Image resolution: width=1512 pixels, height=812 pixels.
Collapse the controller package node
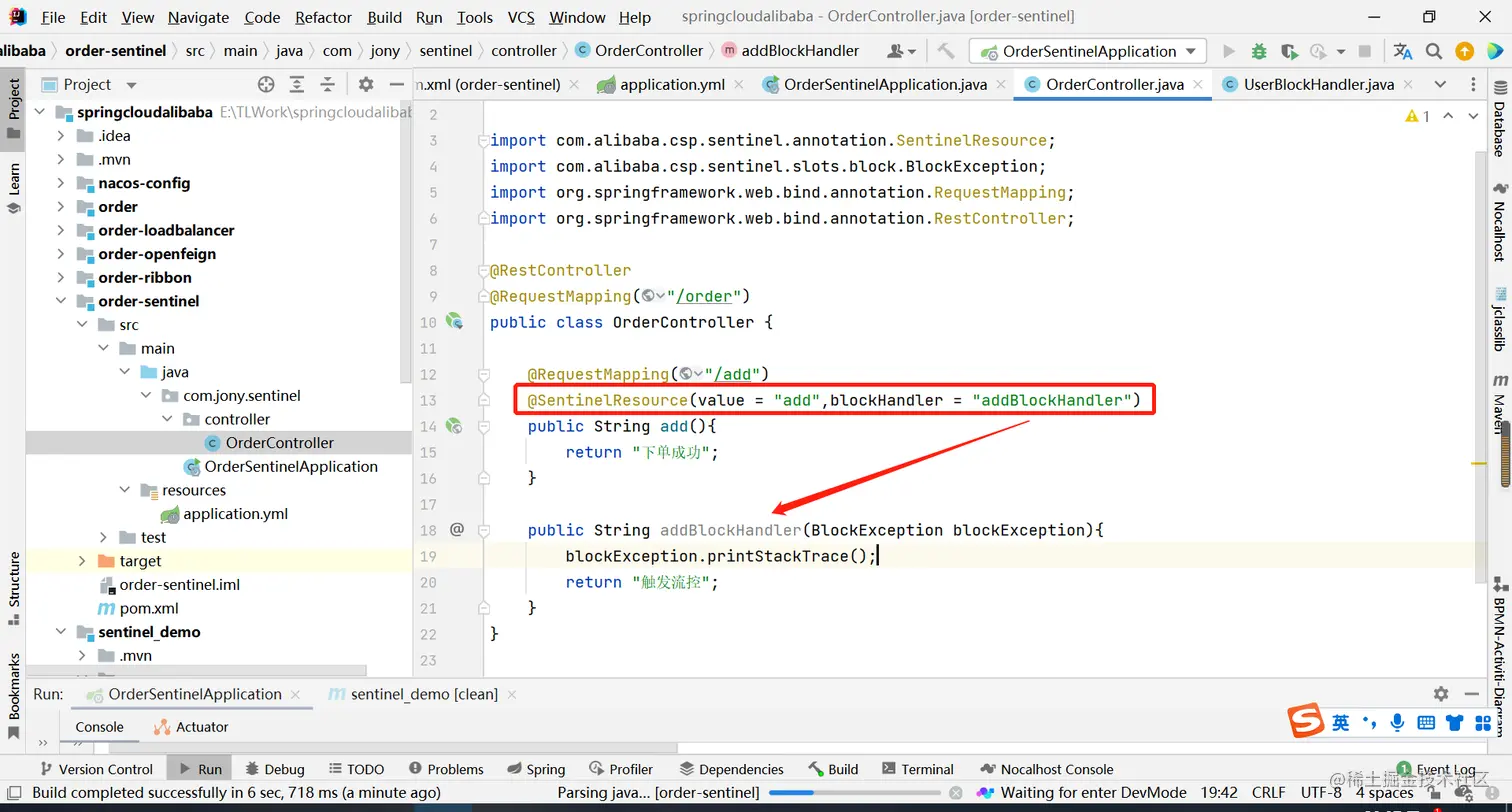167,419
